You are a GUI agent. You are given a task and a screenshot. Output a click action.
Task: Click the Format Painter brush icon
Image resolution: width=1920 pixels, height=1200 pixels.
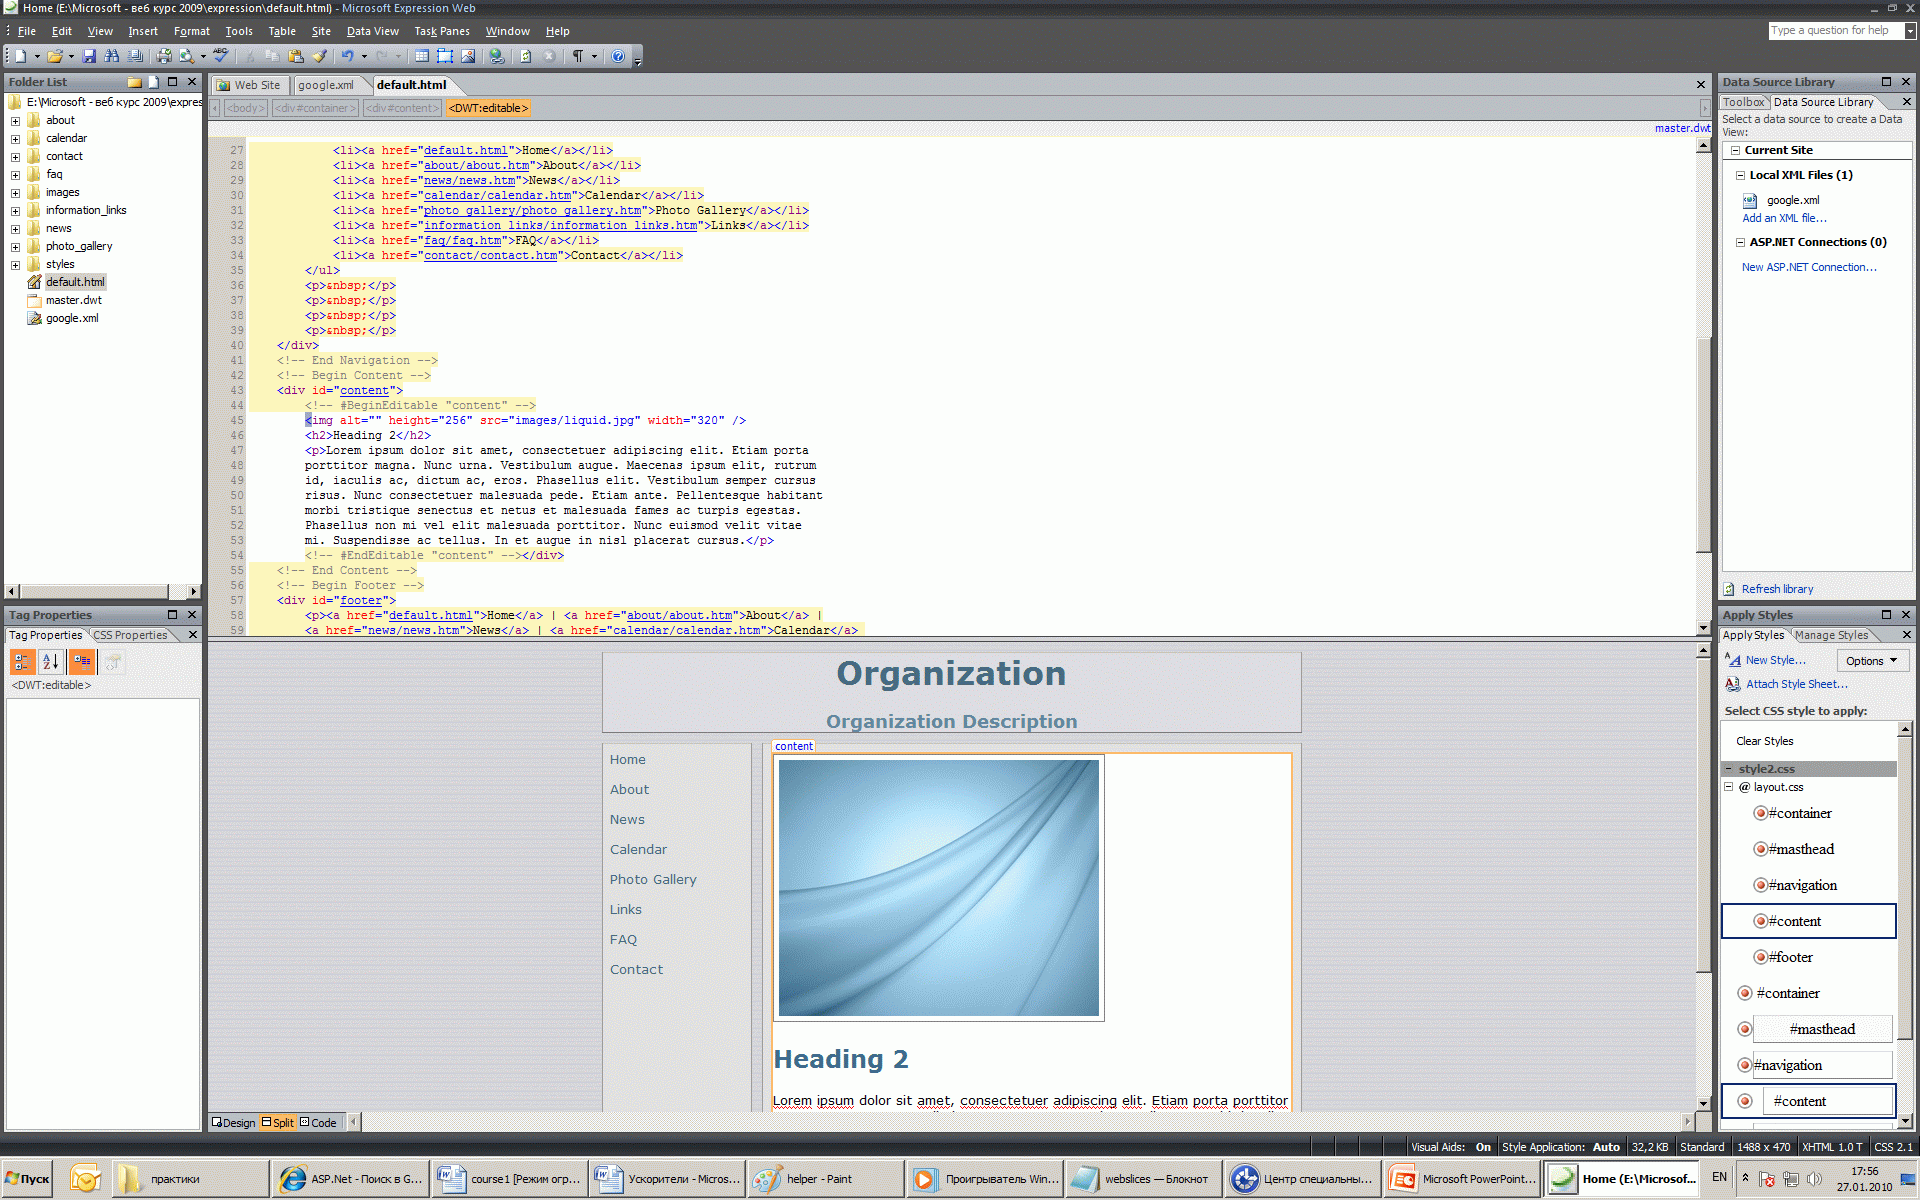pyautogui.click(x=319, y=56)
